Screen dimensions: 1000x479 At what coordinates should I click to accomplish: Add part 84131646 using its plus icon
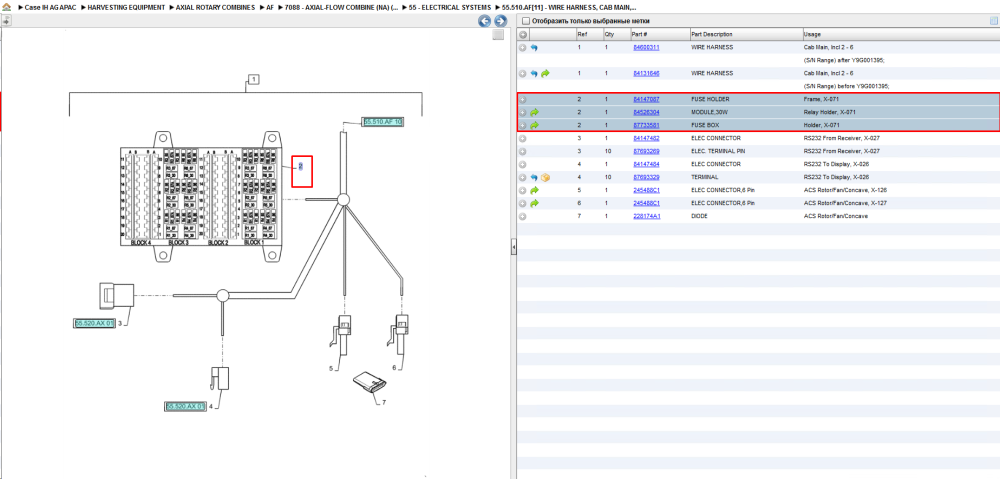tap(523, 74)
